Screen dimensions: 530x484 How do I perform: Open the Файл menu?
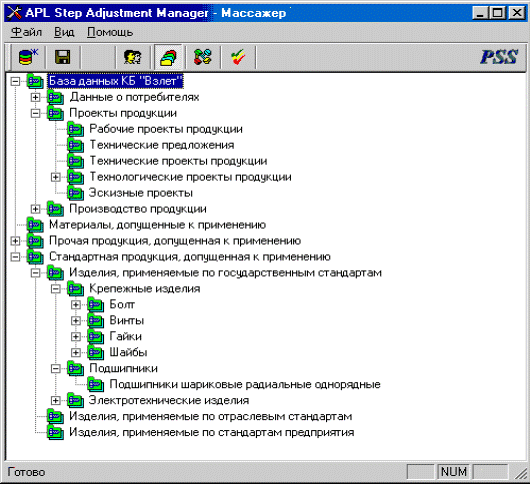tap(26, 32)
